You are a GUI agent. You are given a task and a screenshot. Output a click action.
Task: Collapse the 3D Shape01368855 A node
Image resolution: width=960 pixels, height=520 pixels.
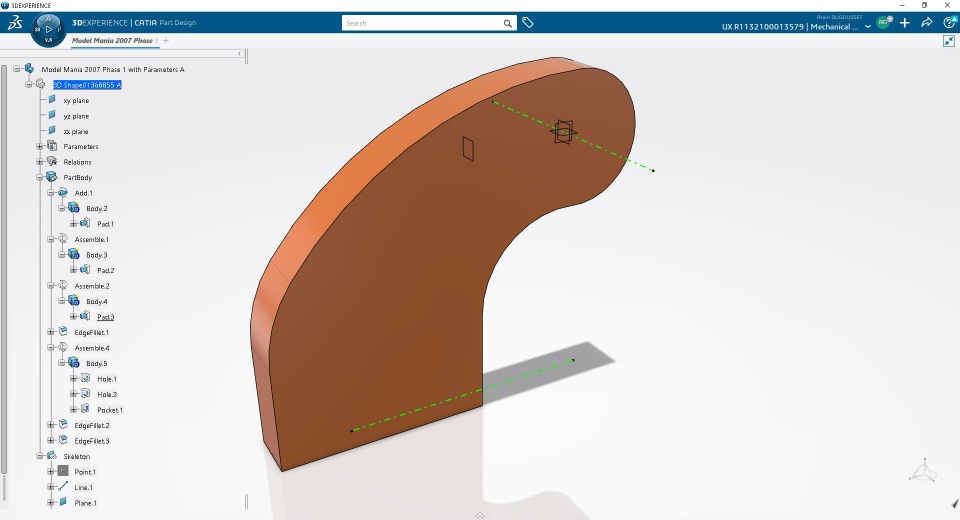pos(28,85)
